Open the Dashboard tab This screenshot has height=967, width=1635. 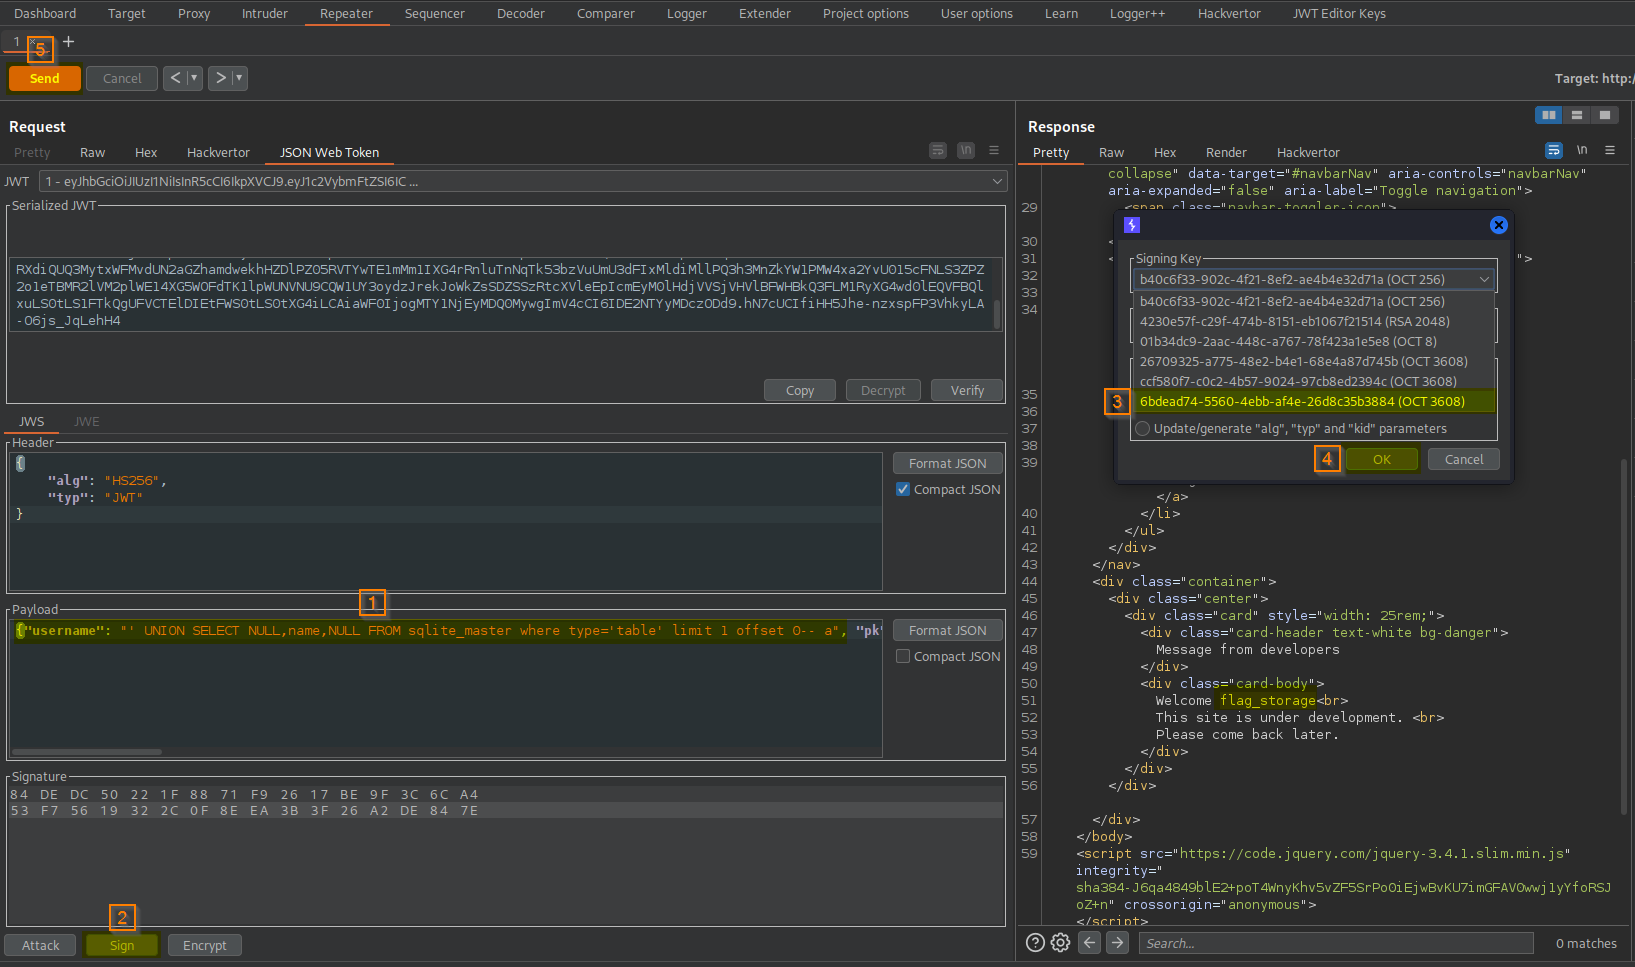45,13
